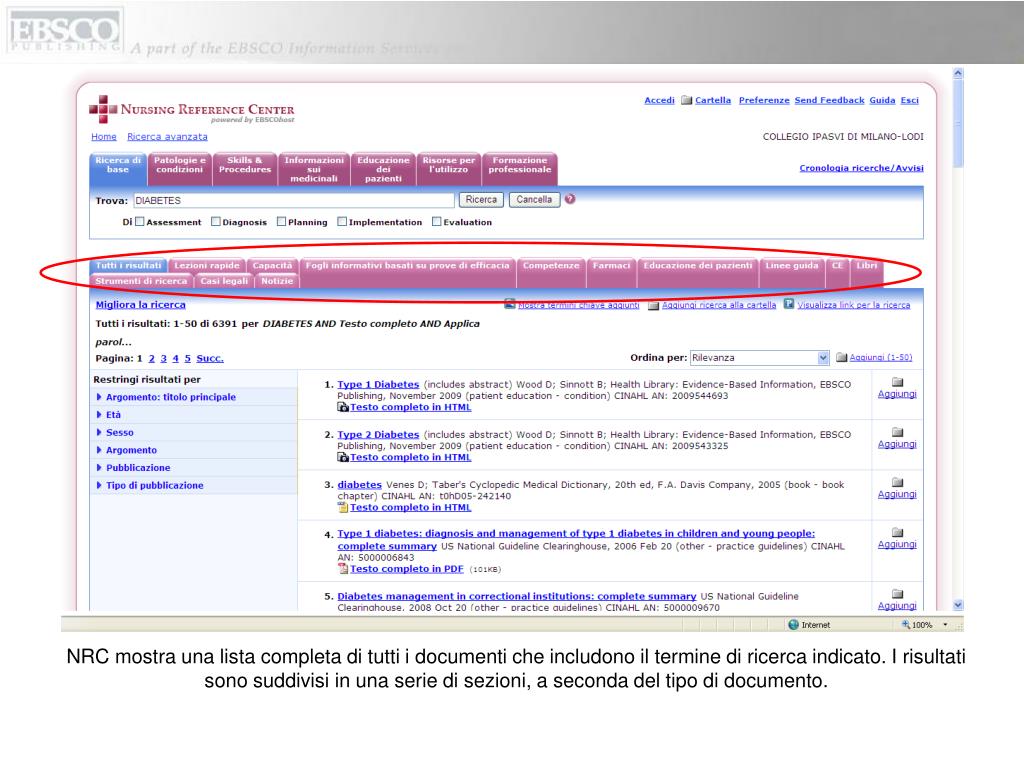
Task: Click the HTML full text icon for Type 2 Diabetes
Action: [343, 458]
